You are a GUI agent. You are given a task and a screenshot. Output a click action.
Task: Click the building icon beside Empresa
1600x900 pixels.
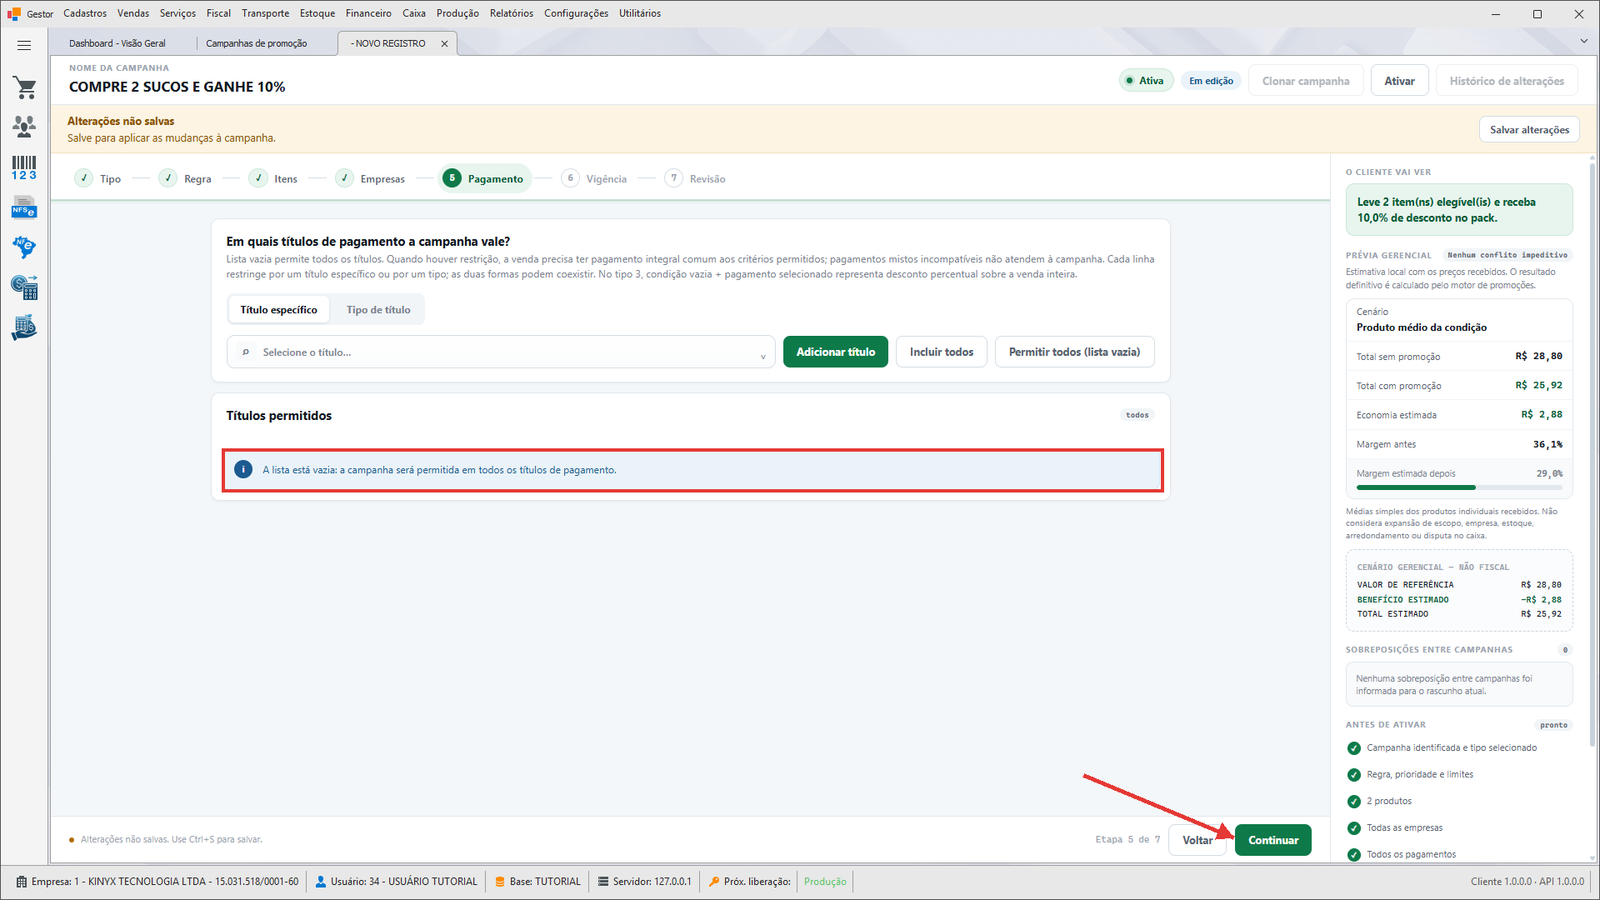[x=22, y=882]
